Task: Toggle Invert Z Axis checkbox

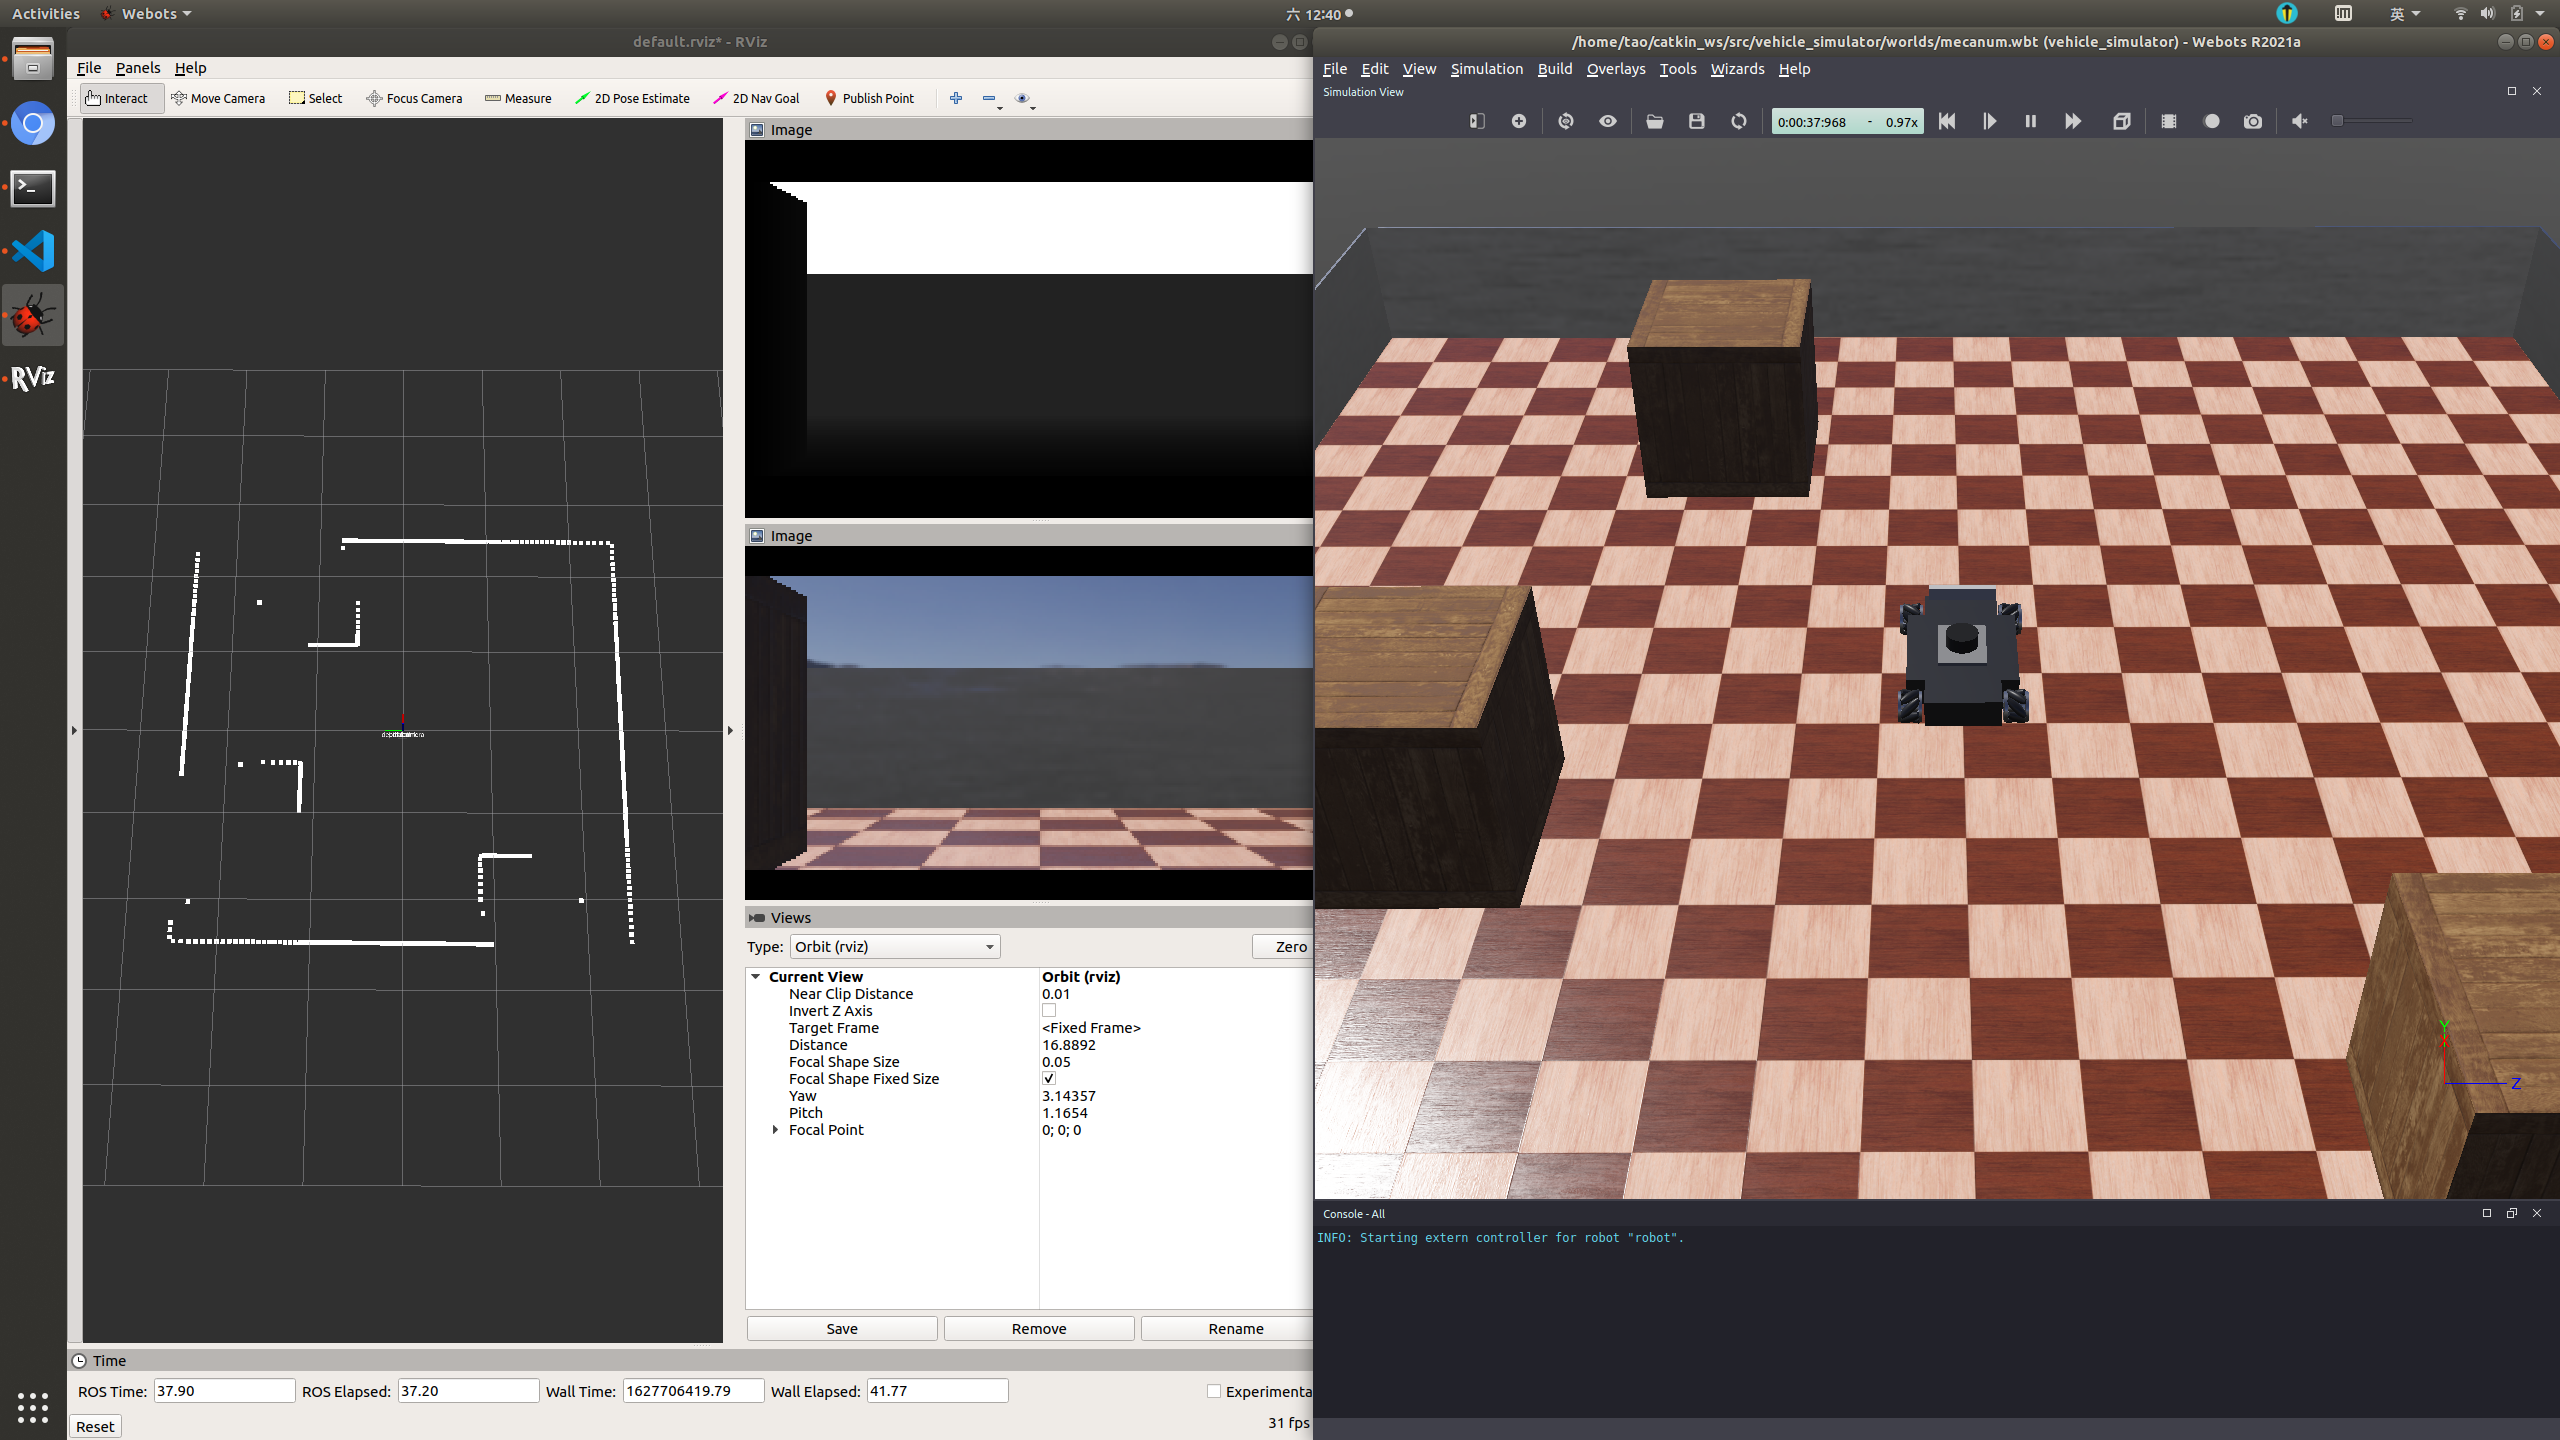Action: pyautogui.click(x=1049, y=1011)
